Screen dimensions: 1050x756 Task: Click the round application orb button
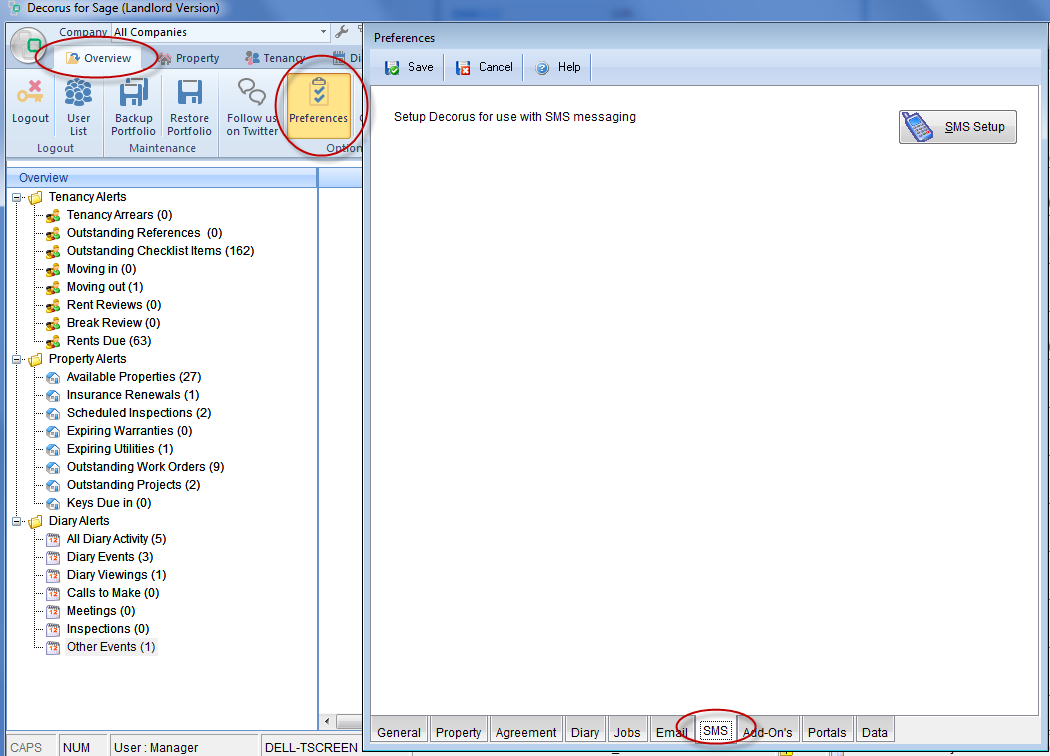coord(28,46)
